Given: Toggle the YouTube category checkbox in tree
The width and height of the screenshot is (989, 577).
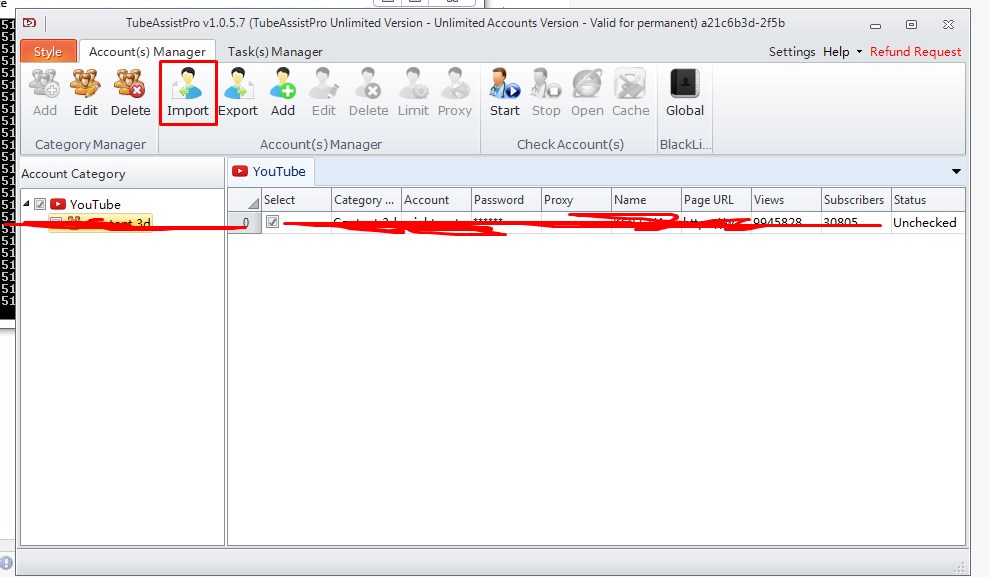Looking at the screenshot, I should click(40, 204).
